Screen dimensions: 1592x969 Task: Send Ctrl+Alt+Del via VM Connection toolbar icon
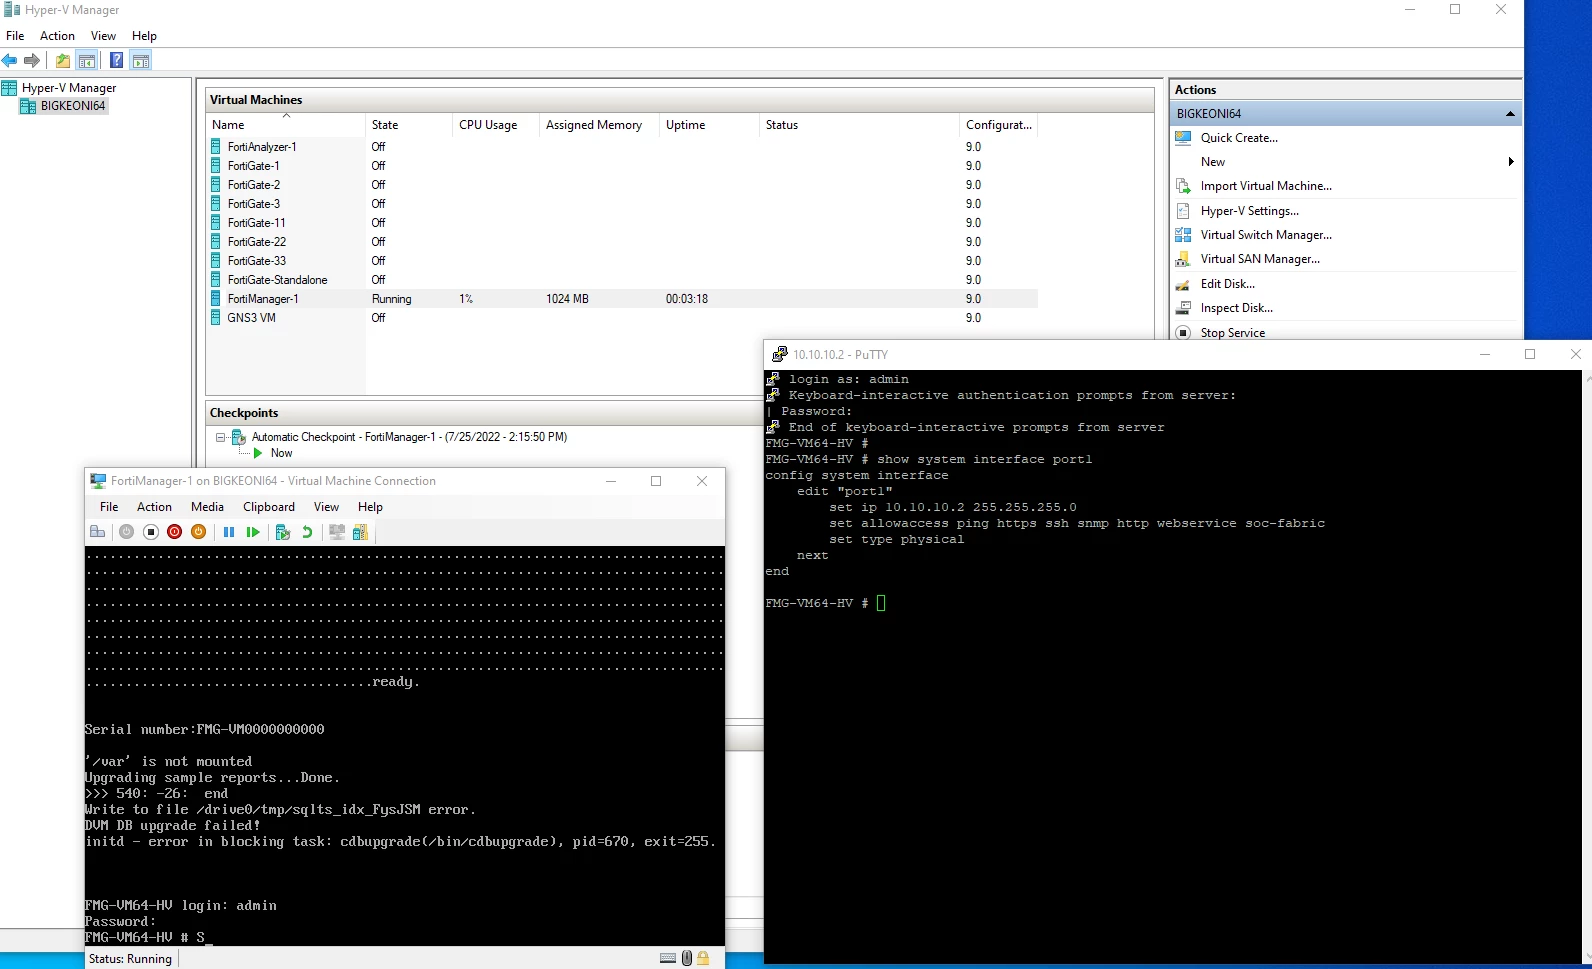click(x=98, y=532)
